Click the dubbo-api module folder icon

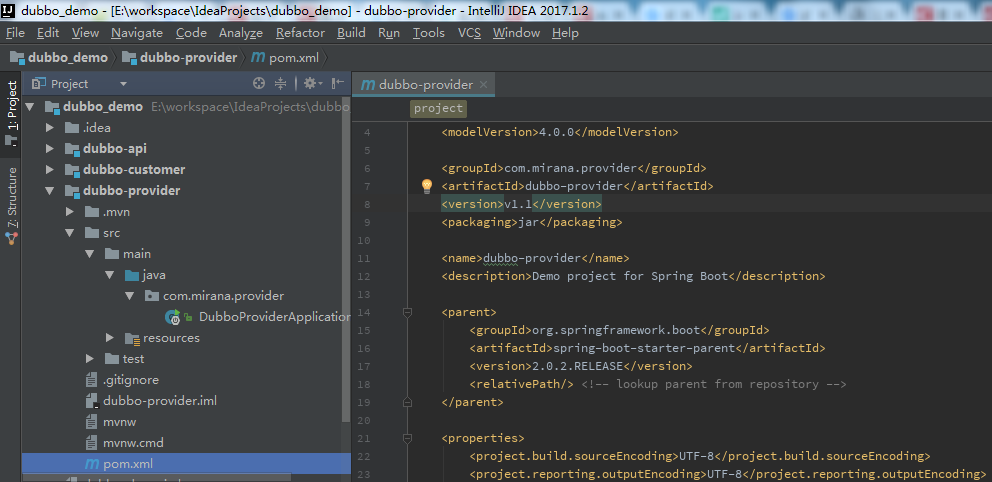[x=72, y=149]
